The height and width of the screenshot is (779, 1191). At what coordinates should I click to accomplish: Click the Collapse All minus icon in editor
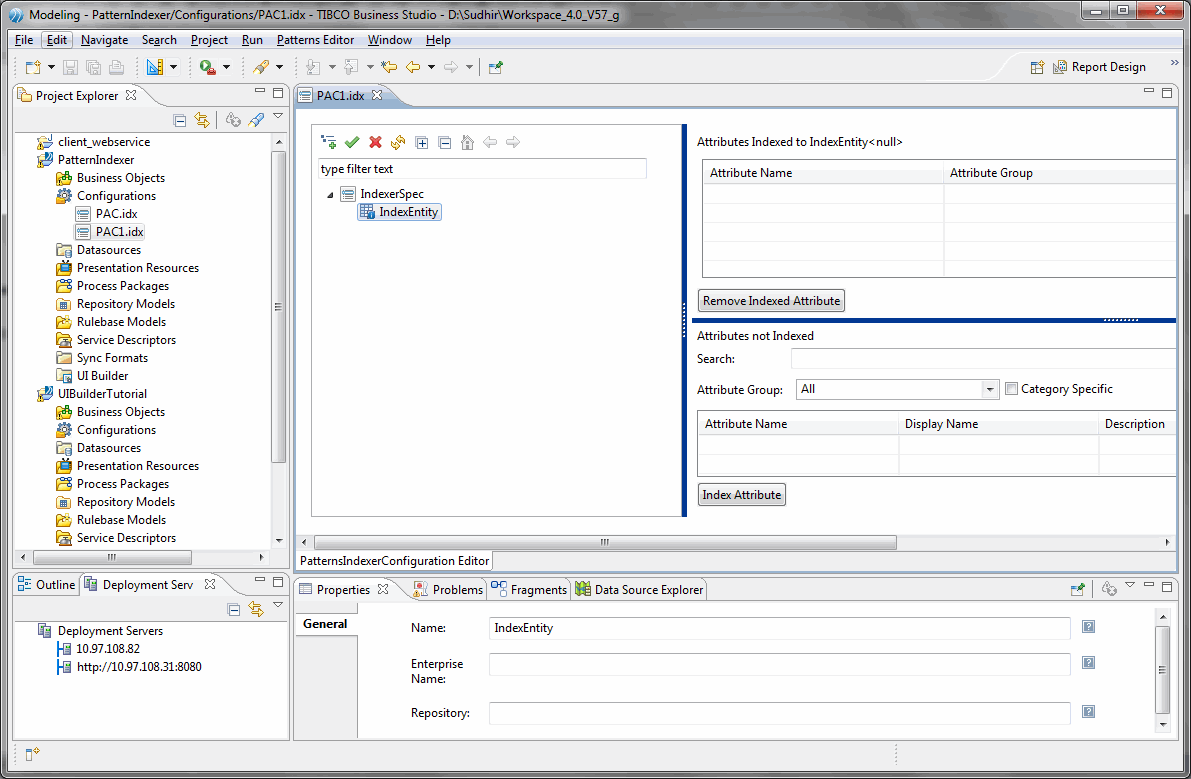(x=445, y=142)
